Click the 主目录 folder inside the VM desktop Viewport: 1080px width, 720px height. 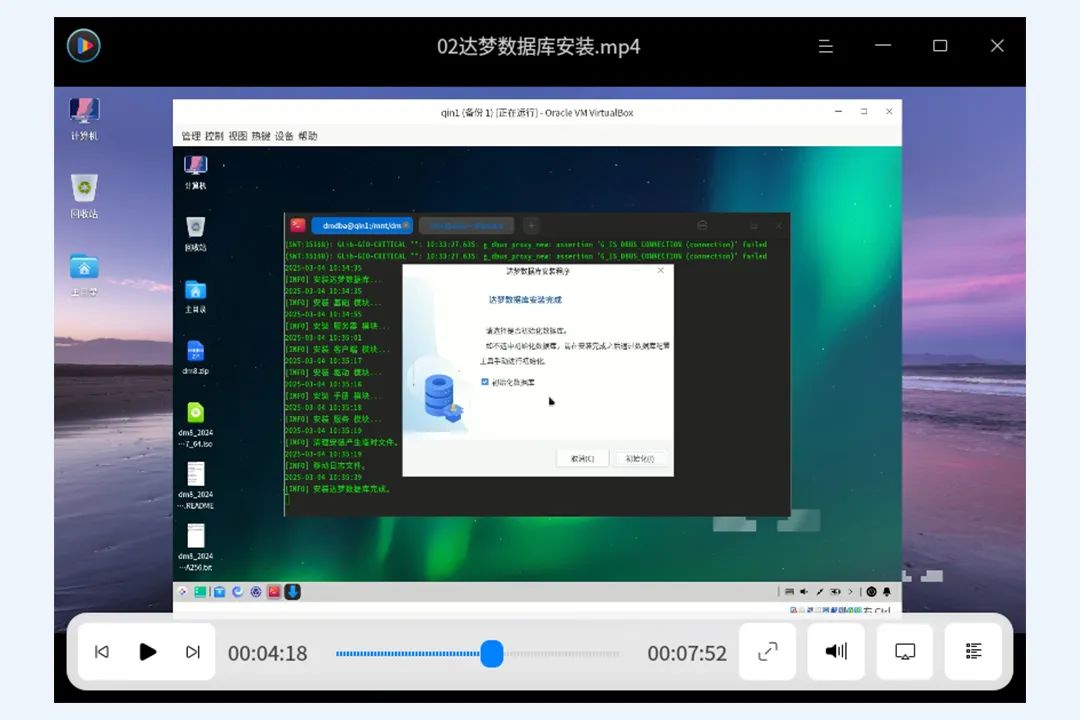196,296
